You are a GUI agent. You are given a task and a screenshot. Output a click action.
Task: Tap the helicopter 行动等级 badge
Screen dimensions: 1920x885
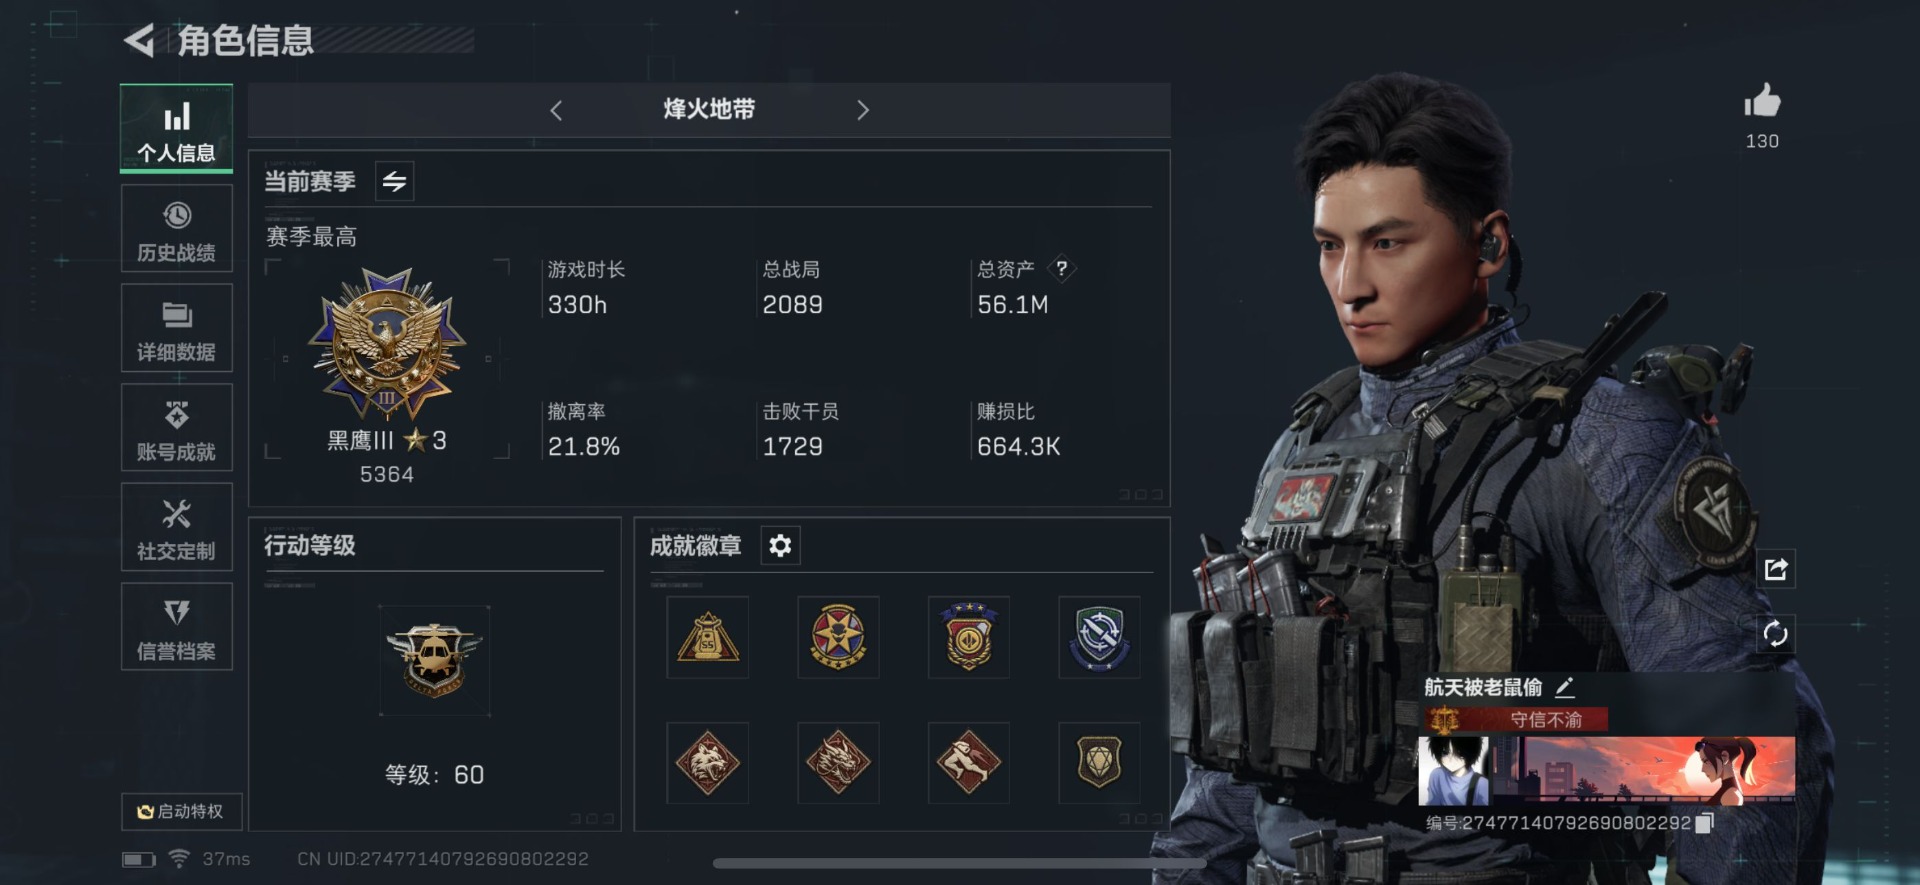[x=434, y=660]
